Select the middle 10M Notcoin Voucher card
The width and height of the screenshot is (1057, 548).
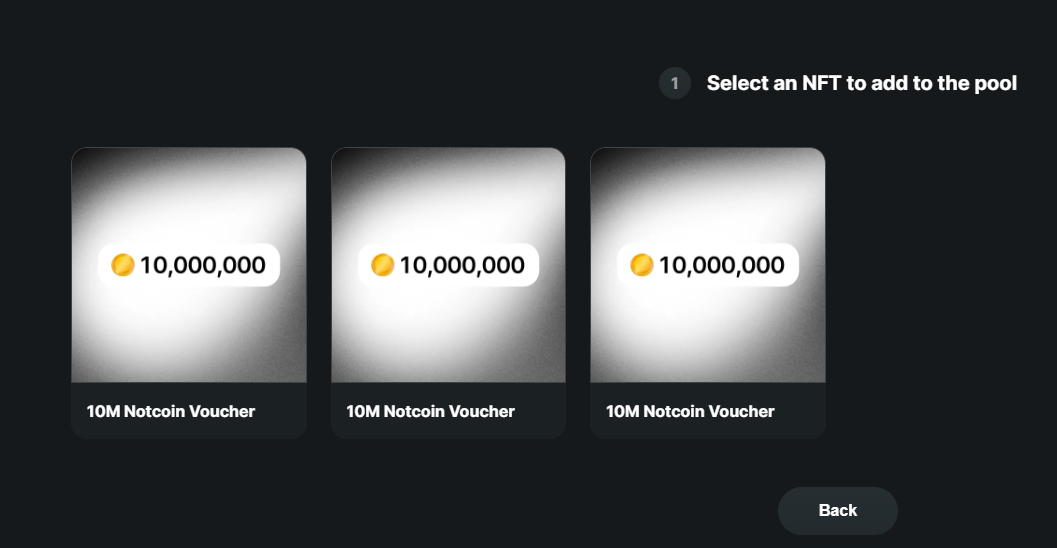click(448, 292)
